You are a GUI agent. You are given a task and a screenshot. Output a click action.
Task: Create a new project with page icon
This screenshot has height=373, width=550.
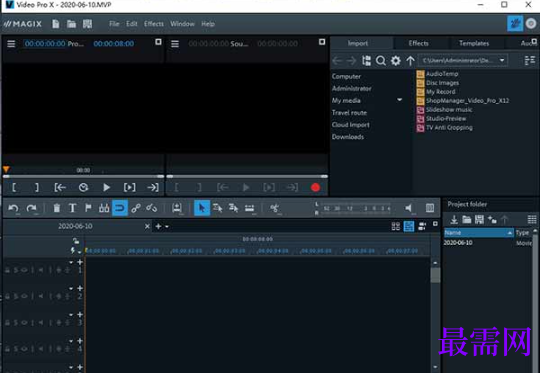pos(55,24)
